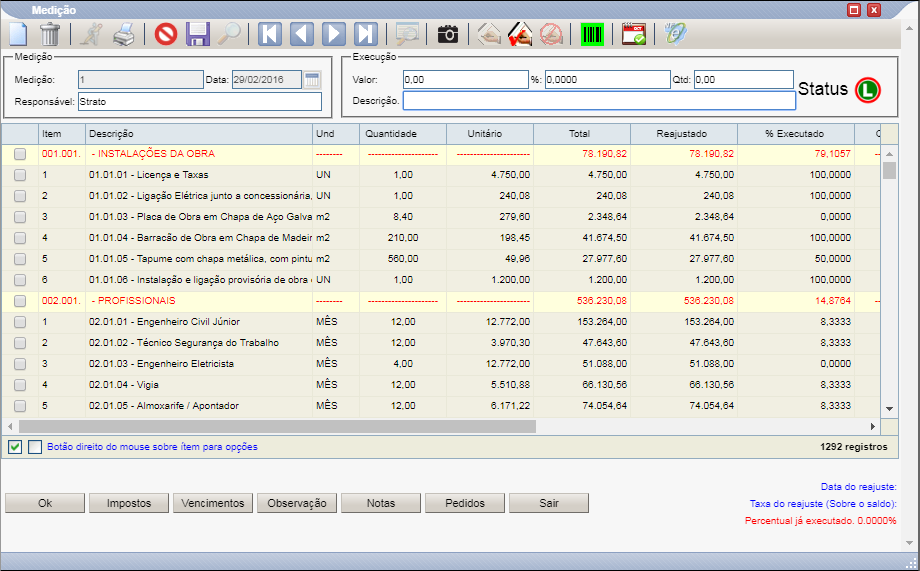Click the grid's scroll down arrow
This screenshot has height=571, width=920.
[x=889, y=409]
